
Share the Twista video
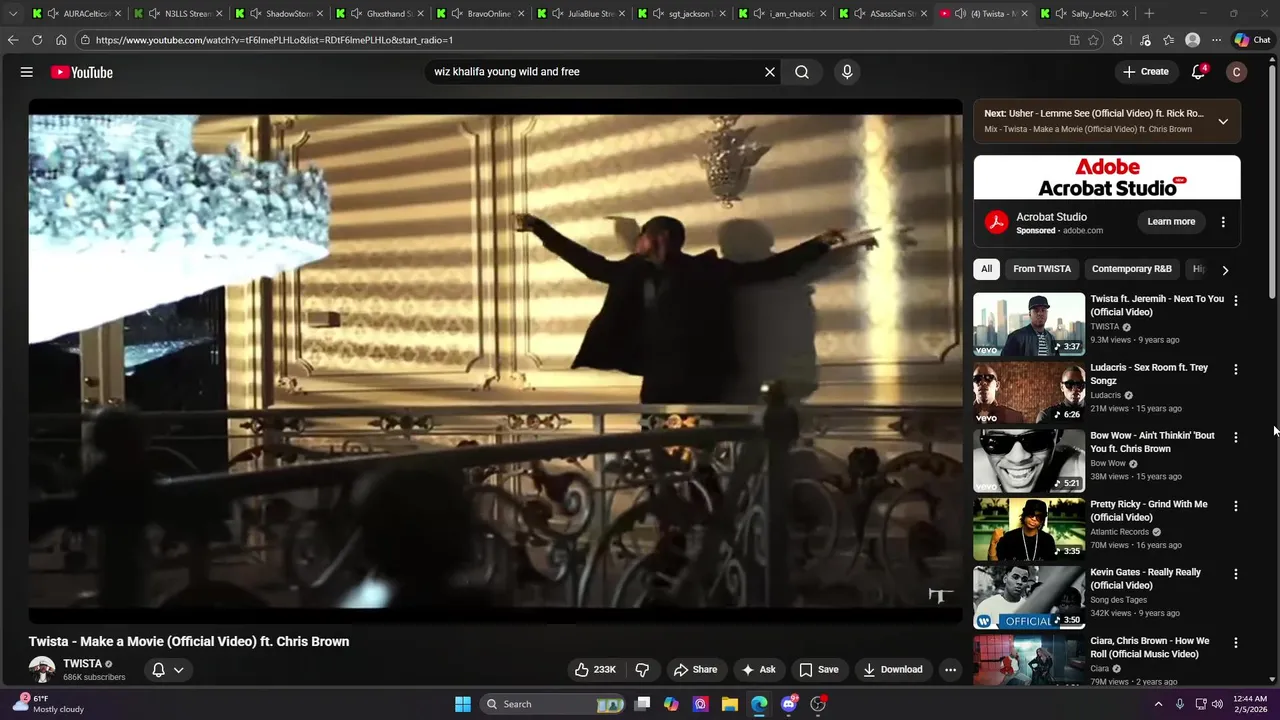tap(695, 670)
